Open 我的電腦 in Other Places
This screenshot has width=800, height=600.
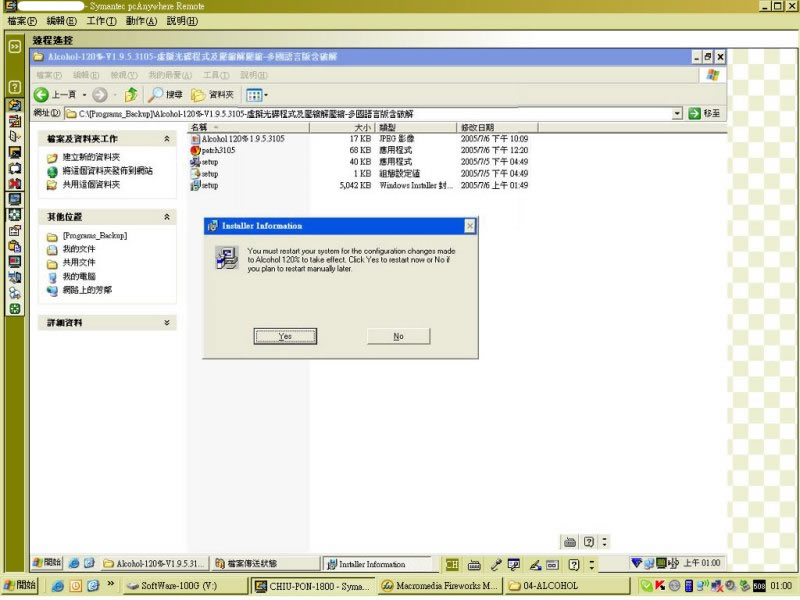click(x=79, y=277)
